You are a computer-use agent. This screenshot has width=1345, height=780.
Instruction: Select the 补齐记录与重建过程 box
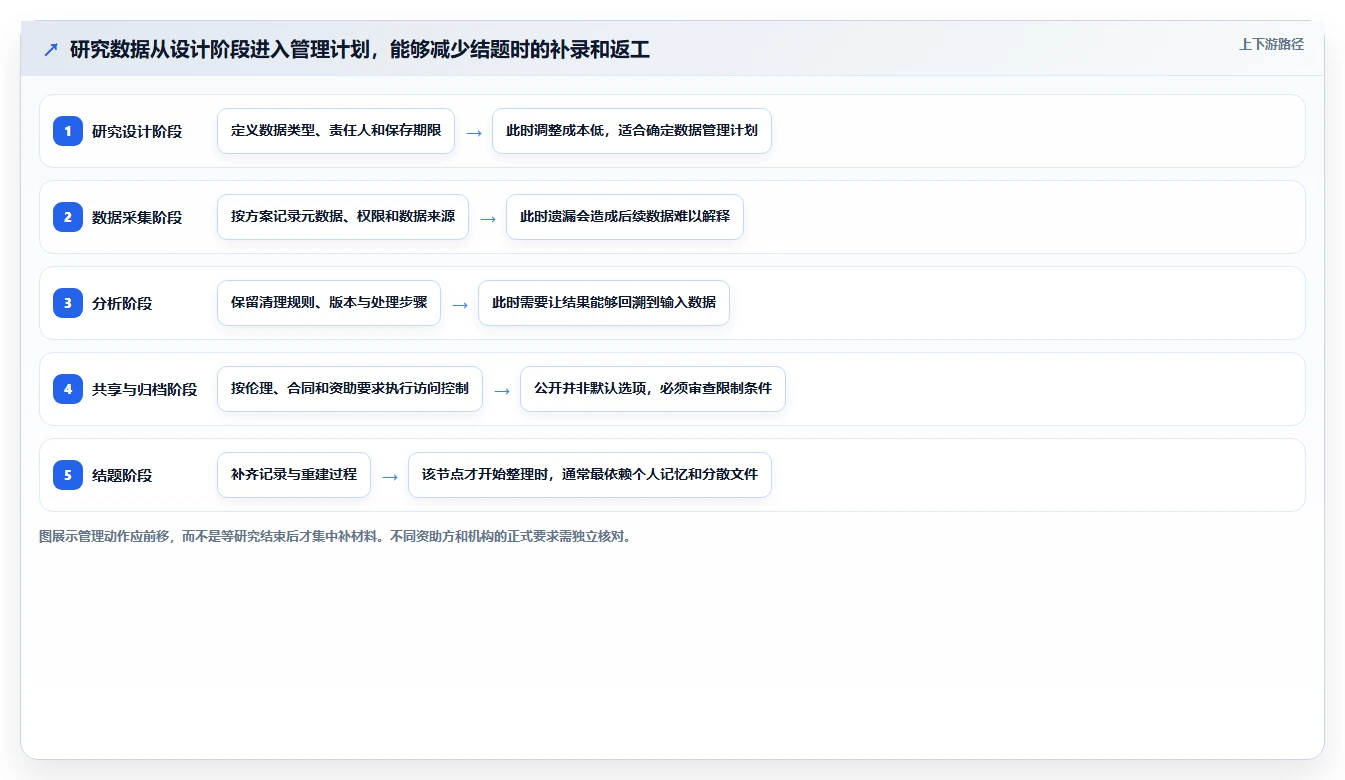tap(294, 474)
